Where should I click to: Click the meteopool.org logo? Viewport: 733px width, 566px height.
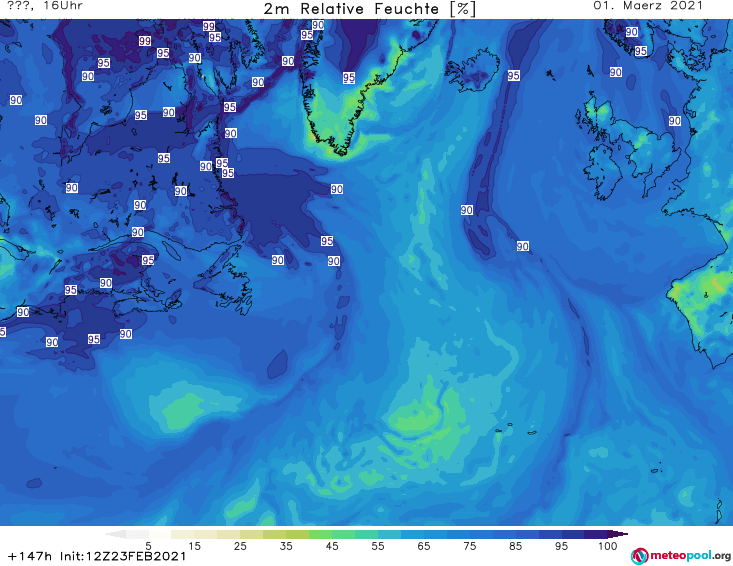pyautogui.click(x=681, y=556)
